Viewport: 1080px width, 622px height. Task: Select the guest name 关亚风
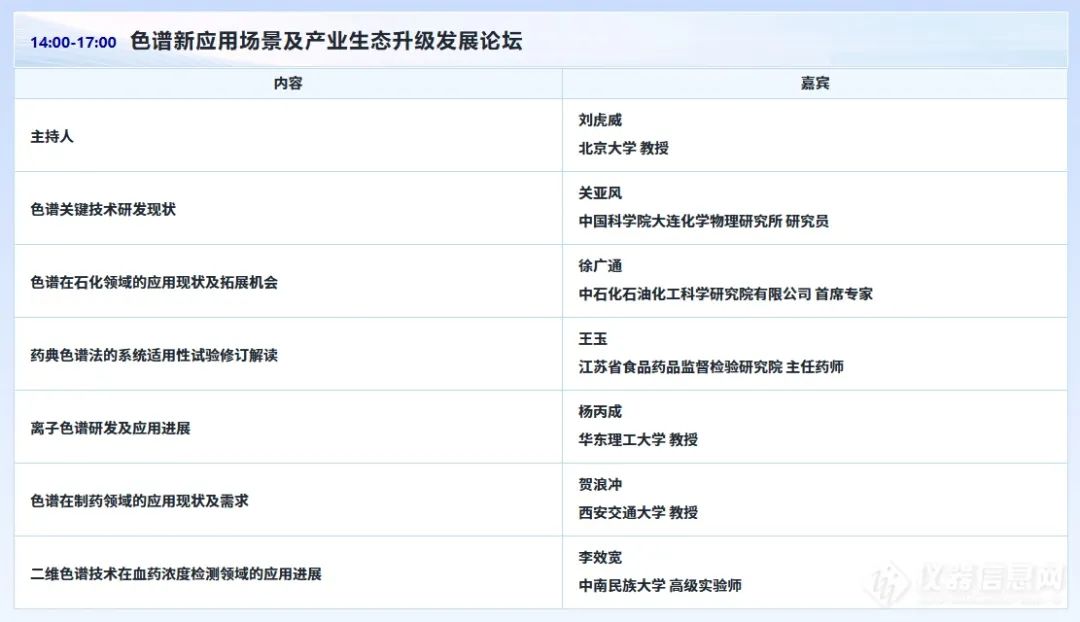pyautogui.click(x=600, y=193)
